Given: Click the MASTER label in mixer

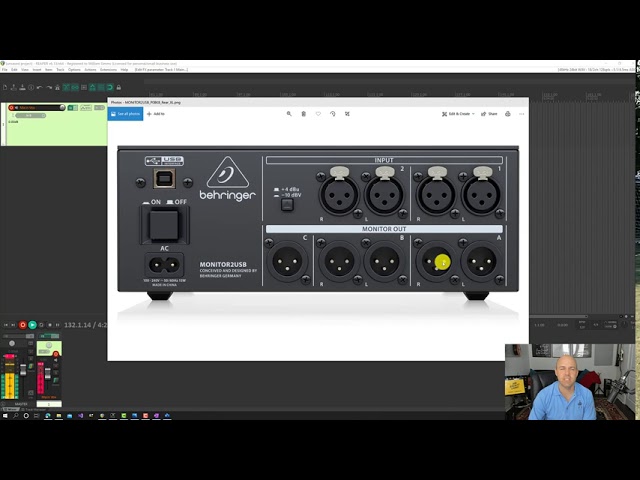Looking at the screenshot, I should pyautogui.click(x=21, y=404).
